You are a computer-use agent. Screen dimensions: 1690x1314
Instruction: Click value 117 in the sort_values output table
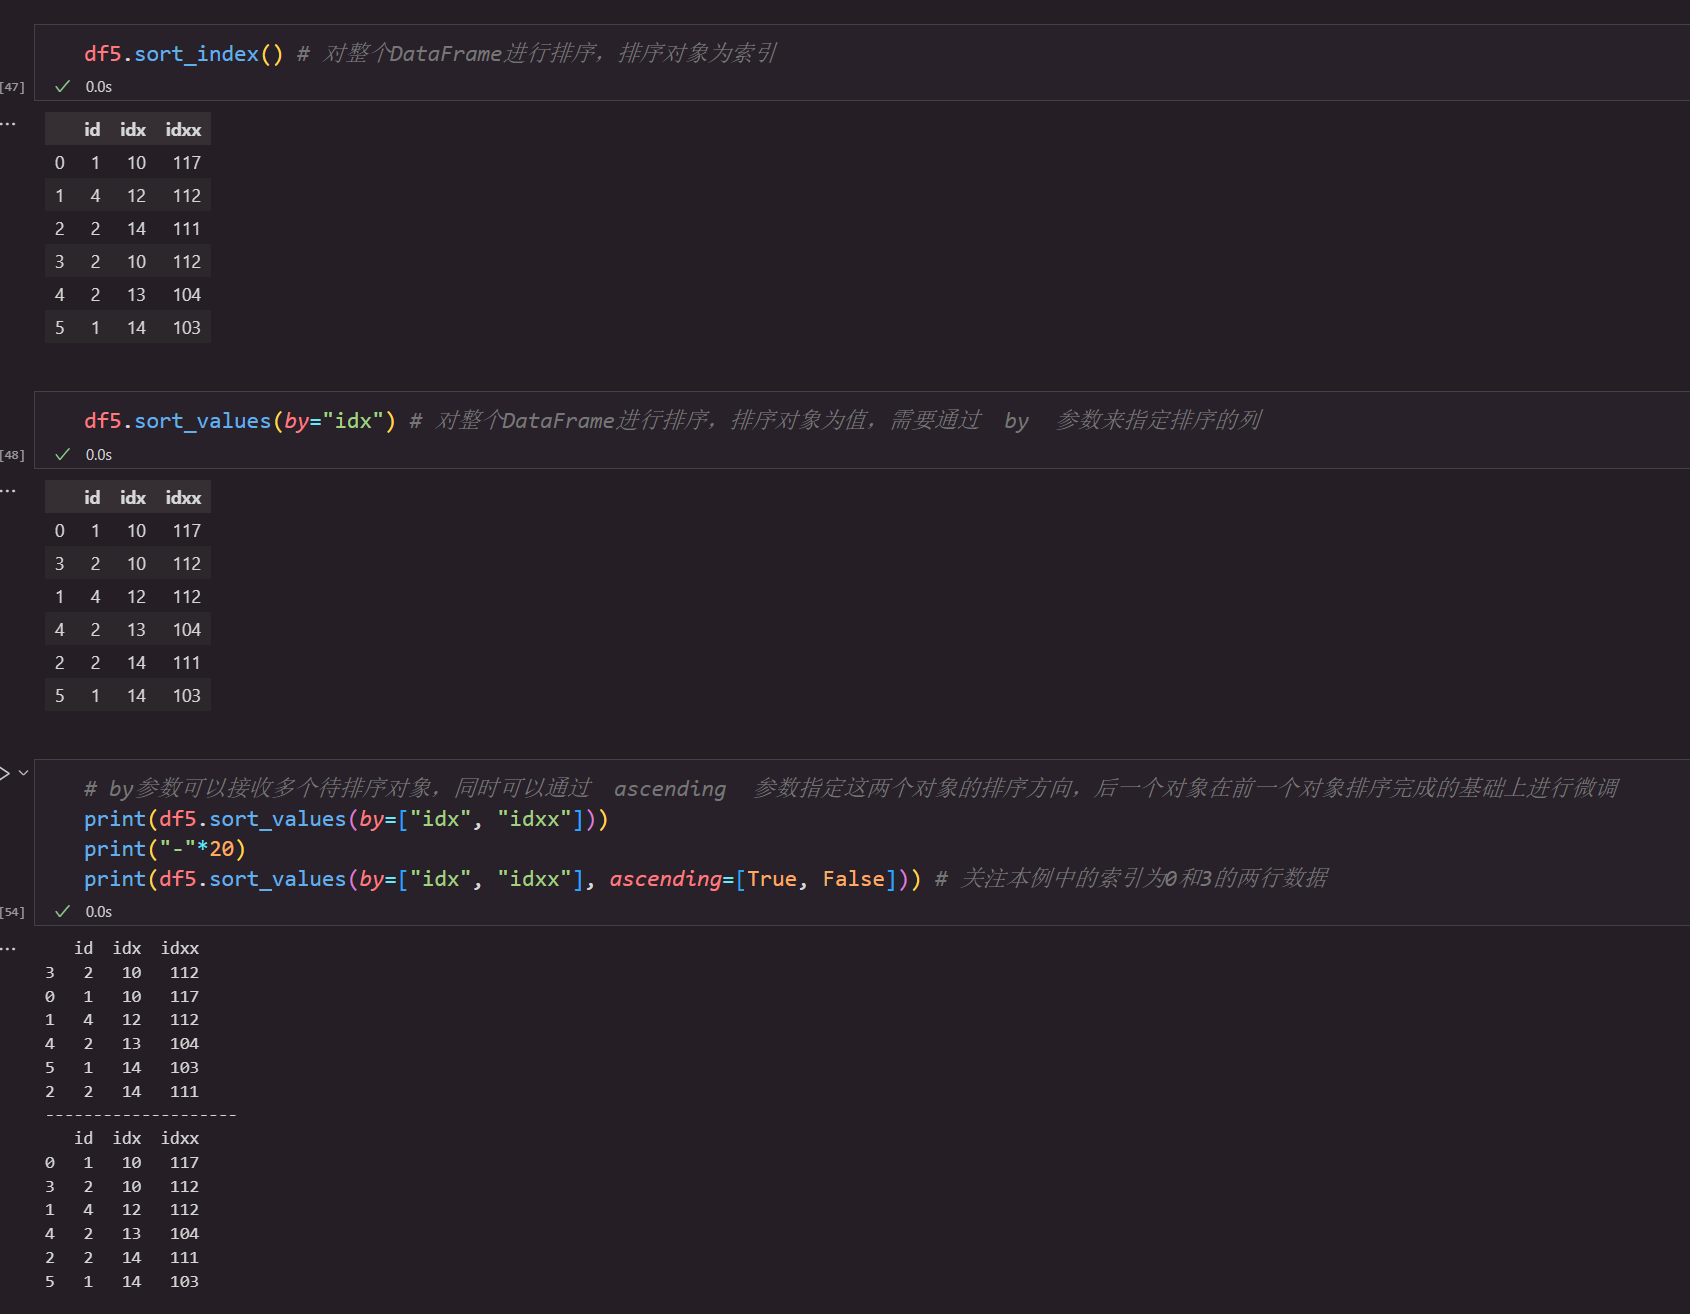187,531
